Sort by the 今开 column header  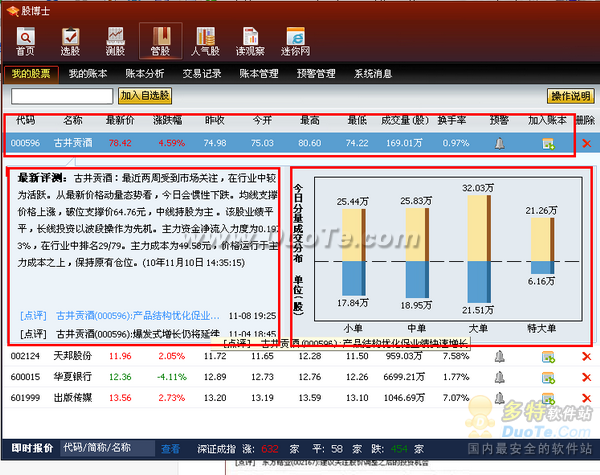262,121
